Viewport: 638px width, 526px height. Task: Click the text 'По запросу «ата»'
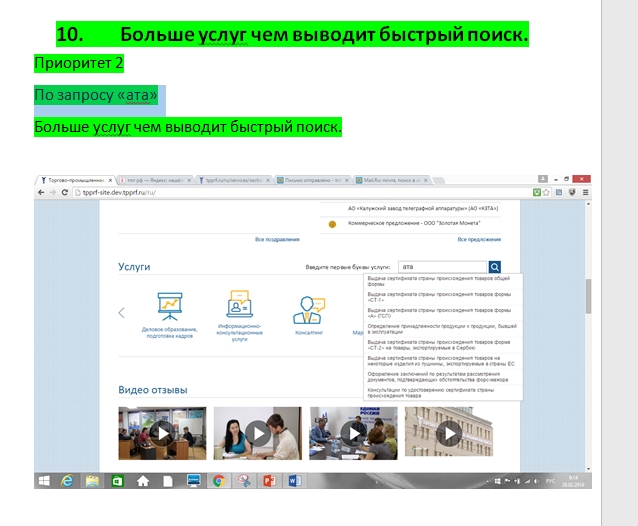96,95
